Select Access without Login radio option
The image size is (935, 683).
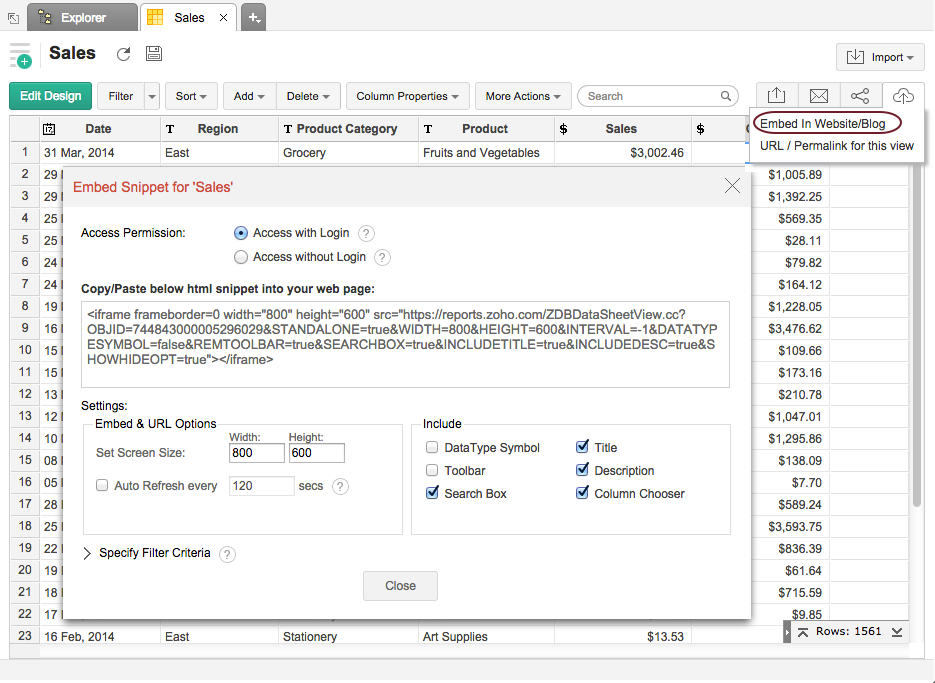[x=240, y=257]
